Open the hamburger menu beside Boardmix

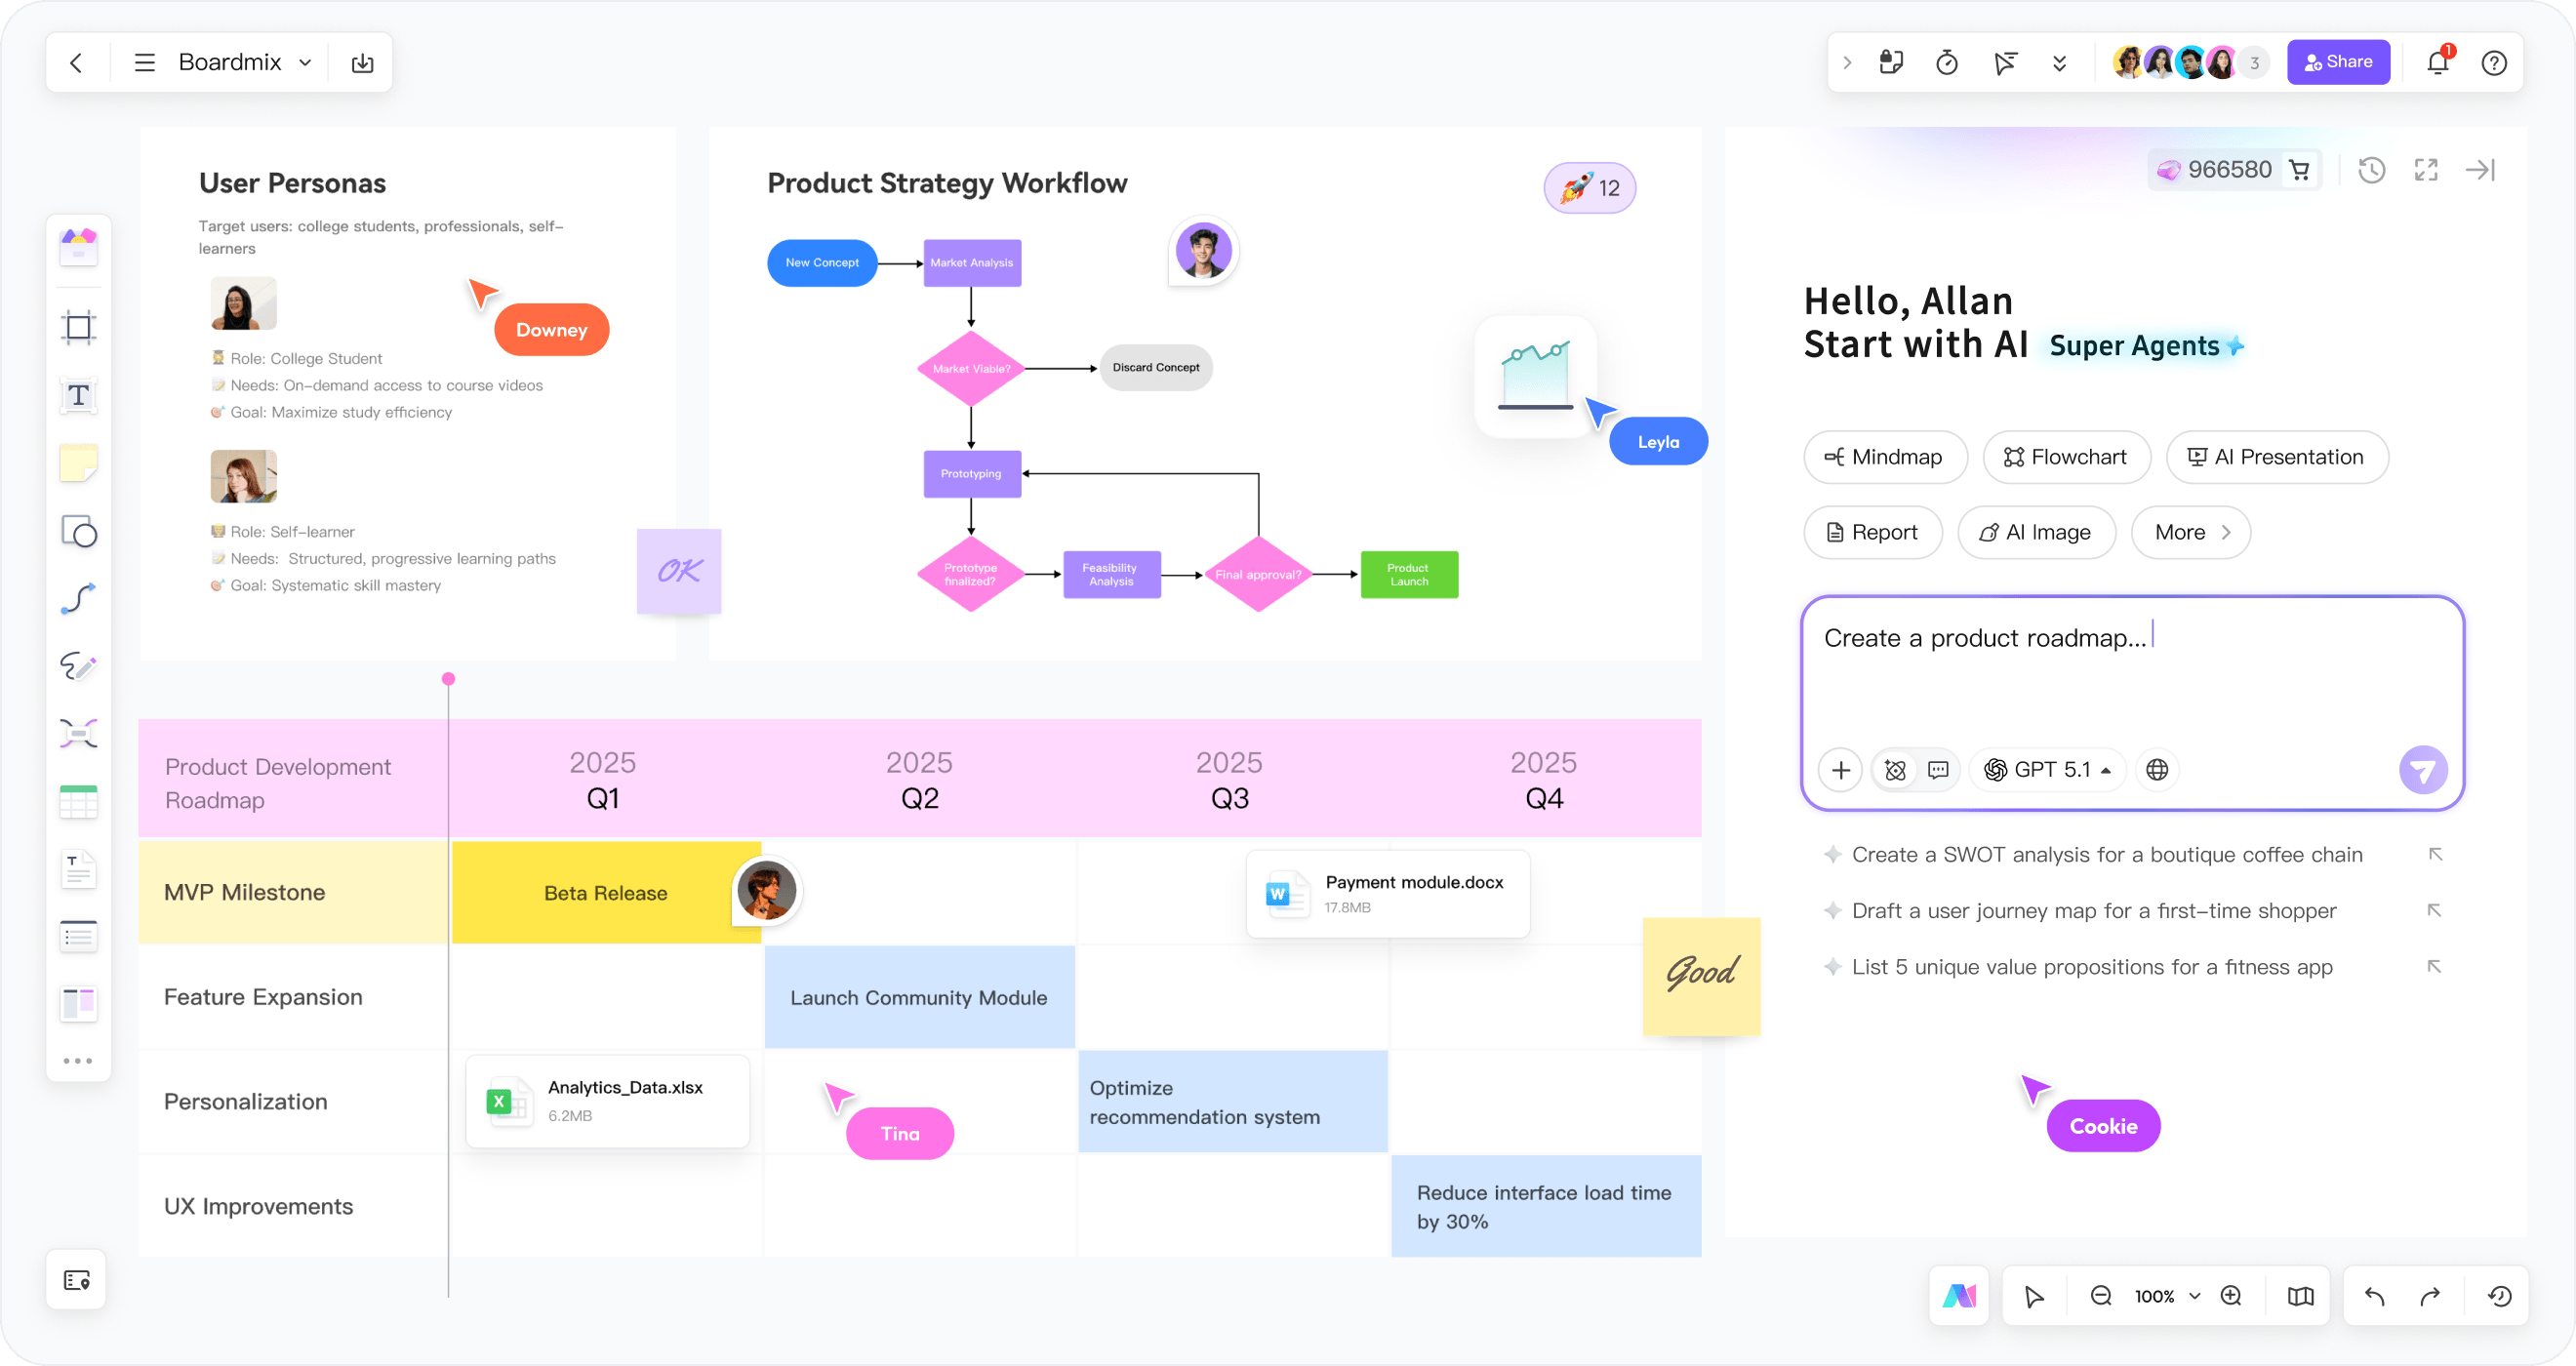pyautogui.click(x=145, y=63)
